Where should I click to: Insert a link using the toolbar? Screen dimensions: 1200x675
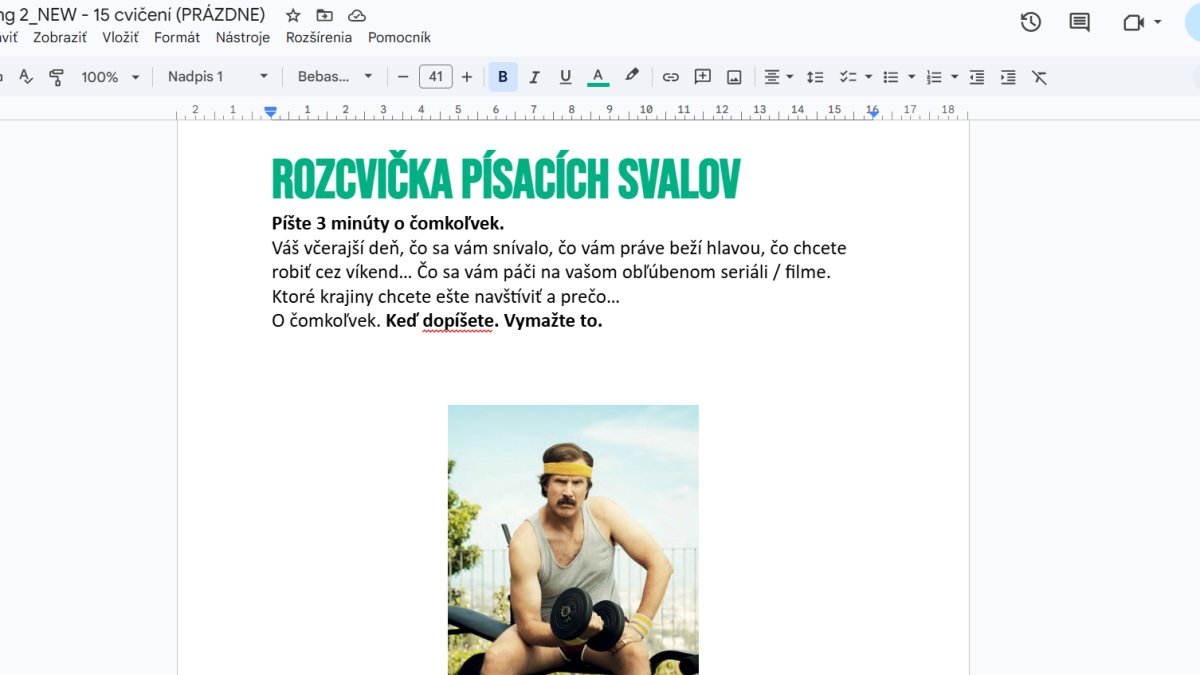point(671,77)
